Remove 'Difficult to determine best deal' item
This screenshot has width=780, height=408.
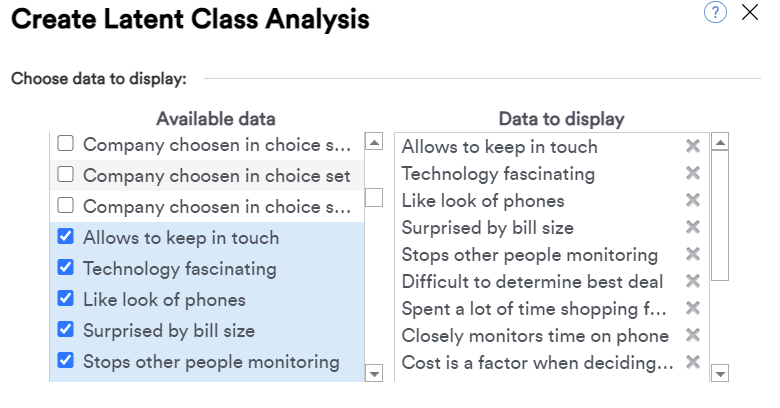click(693, 281)
